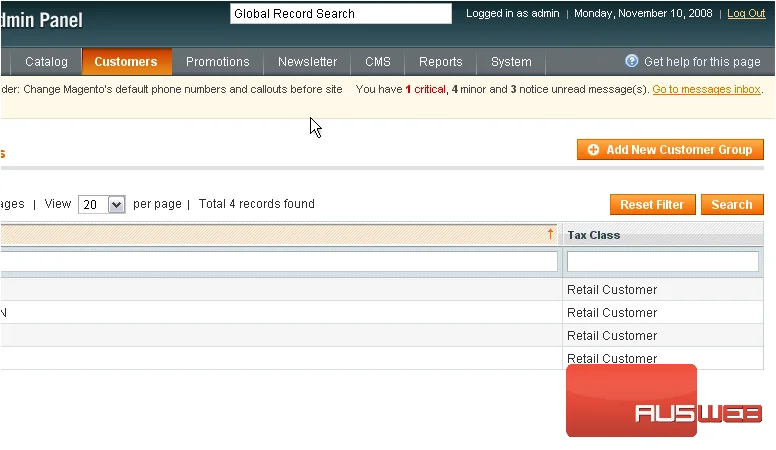Click the Reset Filter button
The height and width of the screenshot is (450, 776).
pos(652,204)
